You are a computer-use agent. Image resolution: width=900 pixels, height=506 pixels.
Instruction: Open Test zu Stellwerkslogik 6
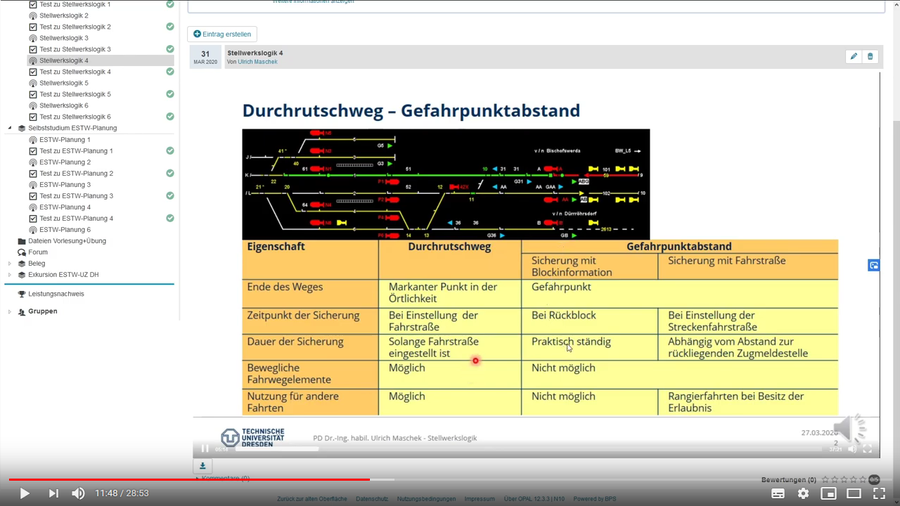(75, 116)
